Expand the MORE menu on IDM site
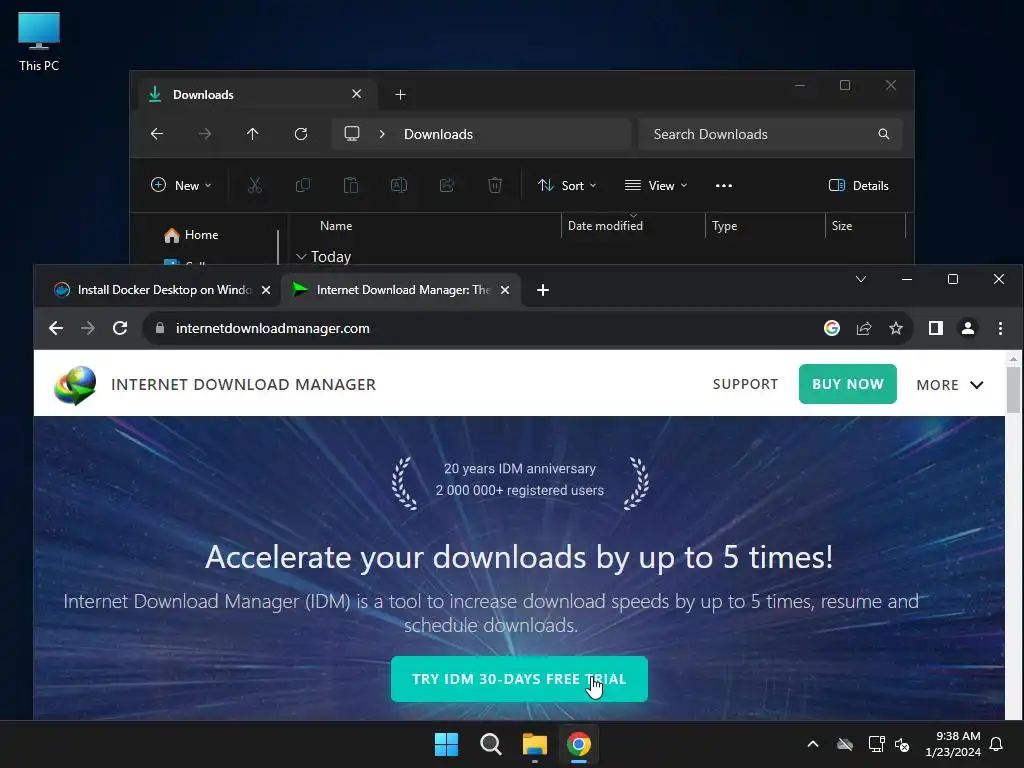Viewport: 1024px width, 768px height. tap(950, 385)
